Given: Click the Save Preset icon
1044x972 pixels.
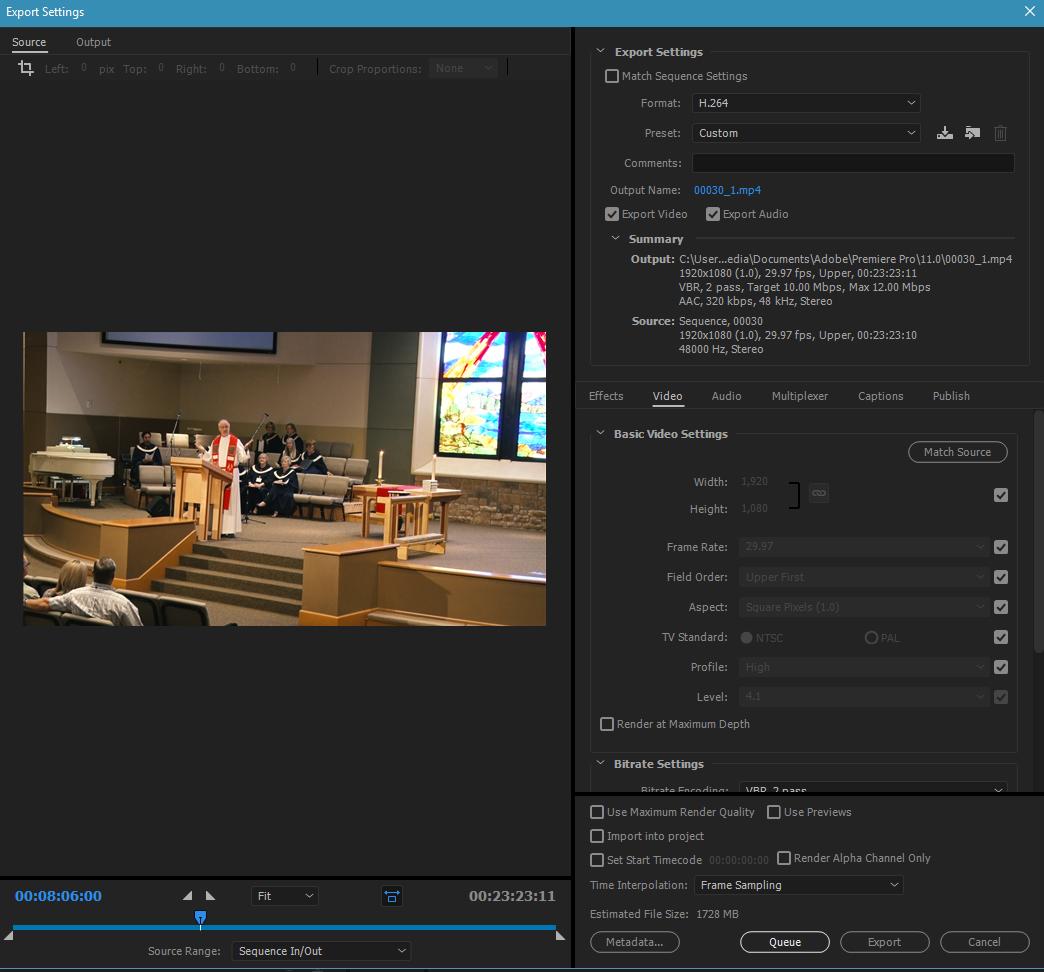Looking at the screenshot, I should tap(945, 133).
